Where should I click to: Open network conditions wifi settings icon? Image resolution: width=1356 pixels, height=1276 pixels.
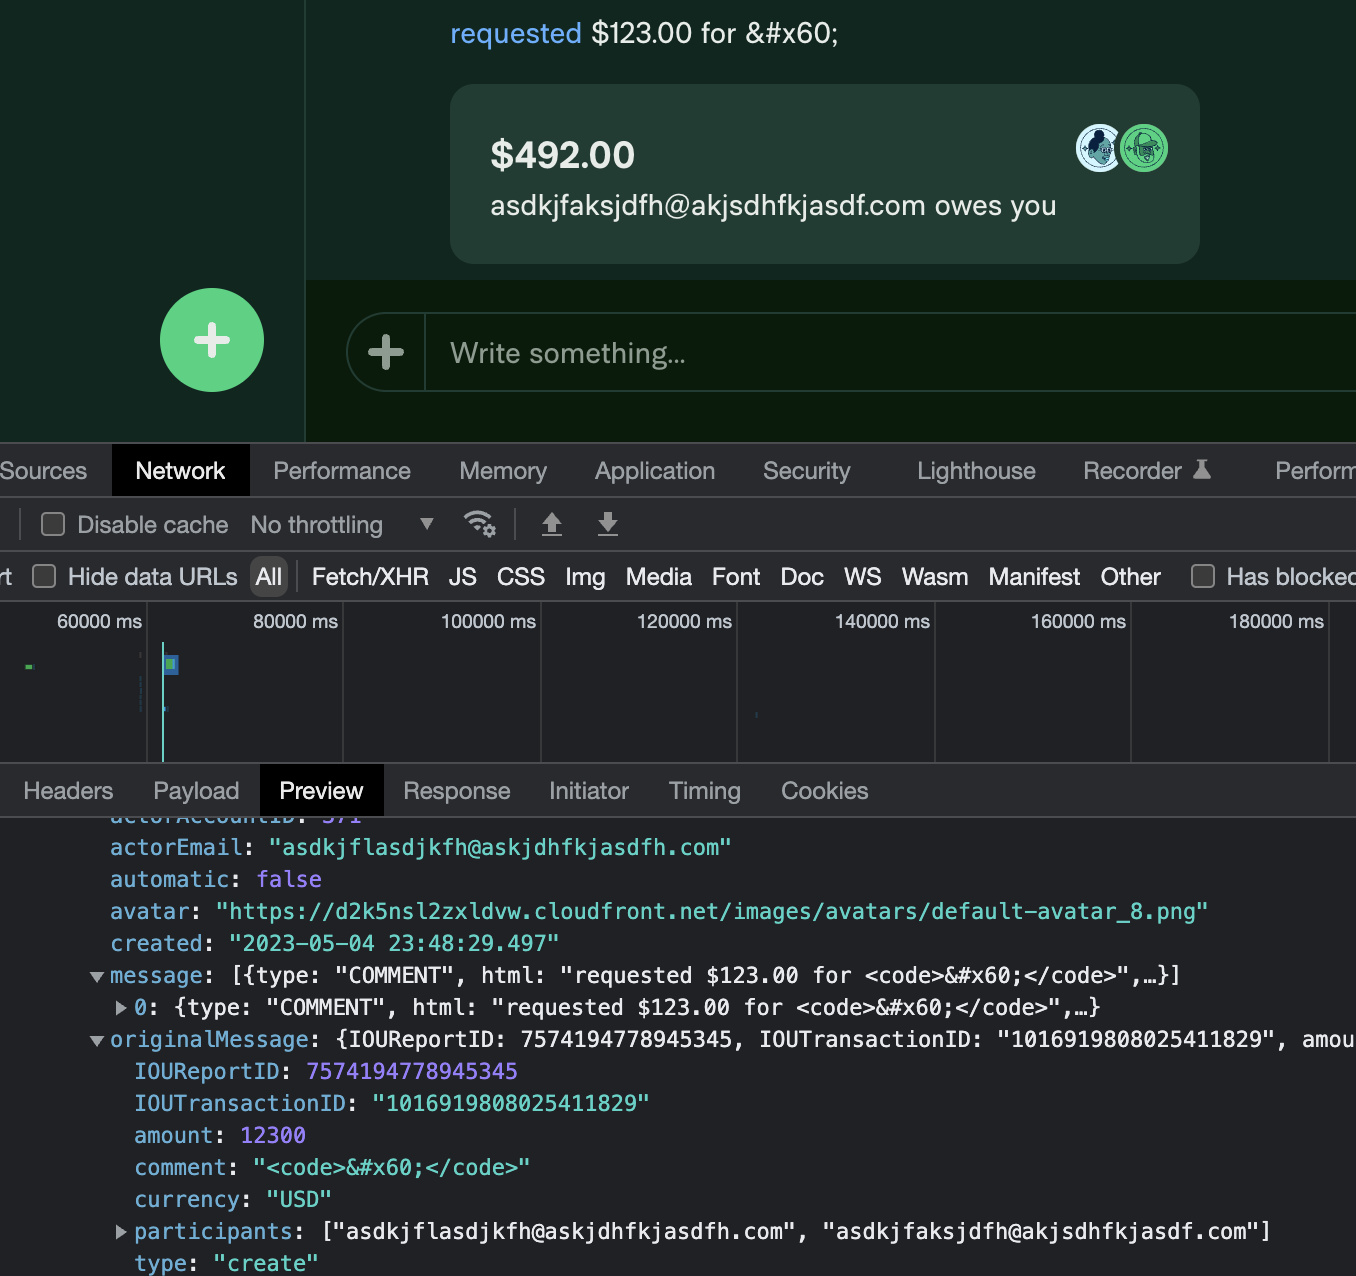pos(480,524)
